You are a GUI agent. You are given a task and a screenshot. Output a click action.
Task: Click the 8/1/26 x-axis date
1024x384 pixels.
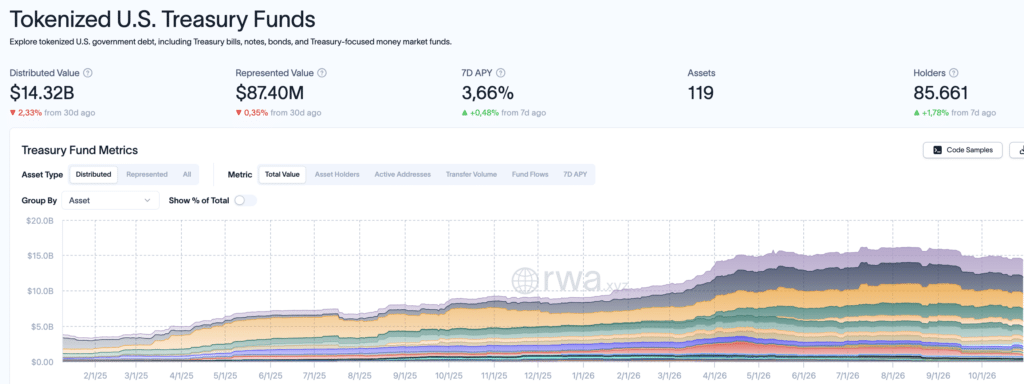tap(893, 376)
